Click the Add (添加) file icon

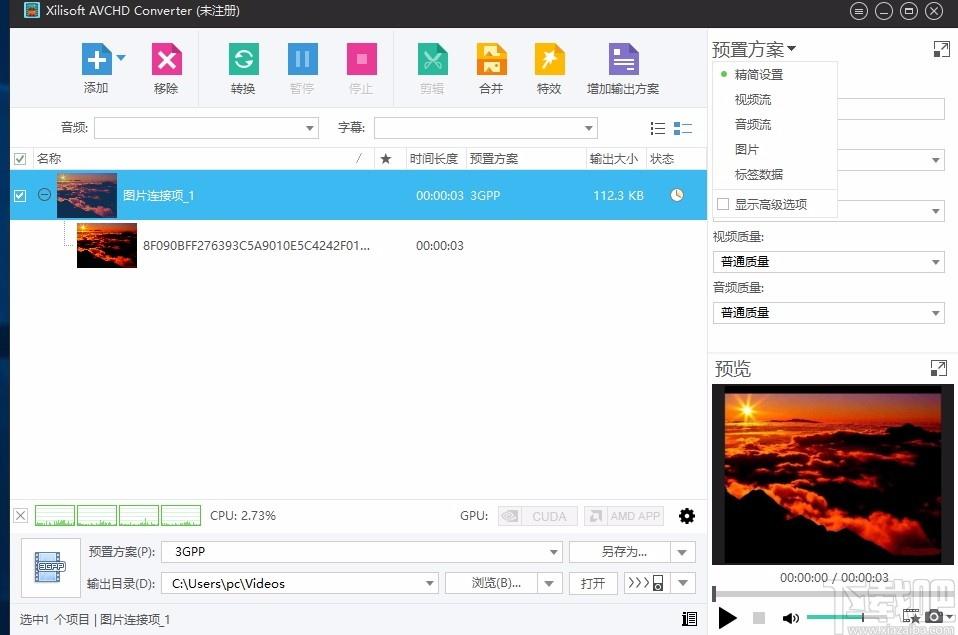[97, 59]
